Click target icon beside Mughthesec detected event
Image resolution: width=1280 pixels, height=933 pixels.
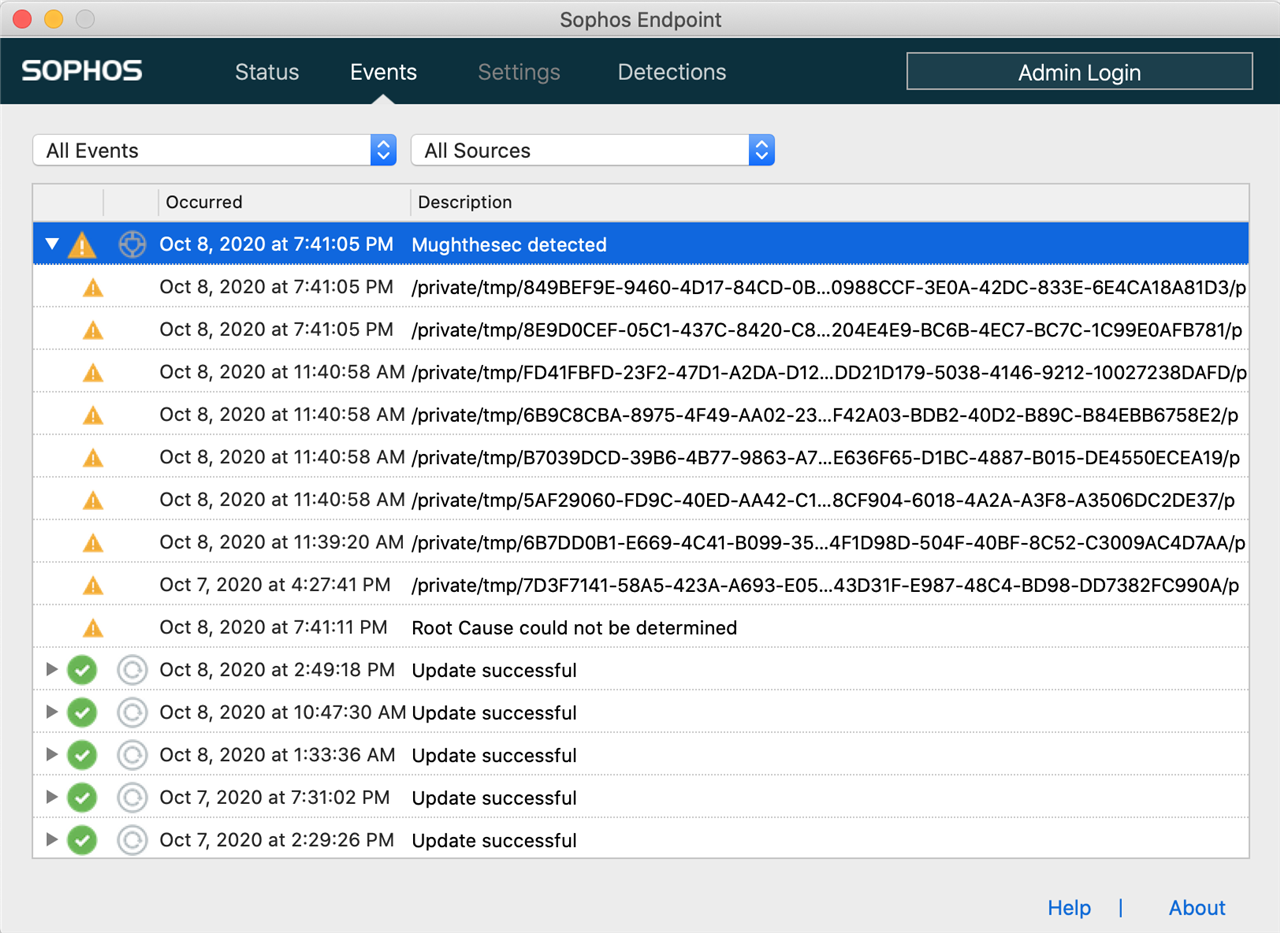point(132,245)
